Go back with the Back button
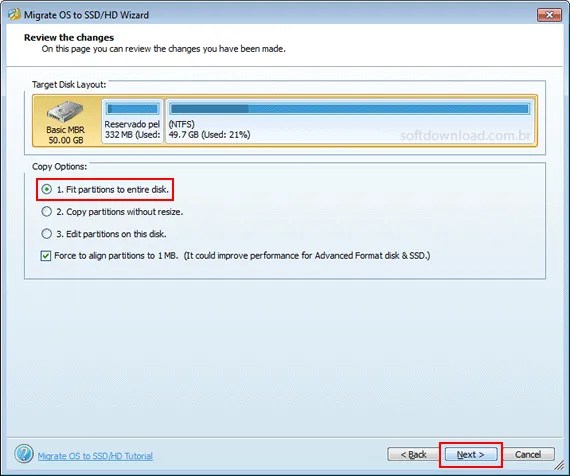 coord(413,455)
